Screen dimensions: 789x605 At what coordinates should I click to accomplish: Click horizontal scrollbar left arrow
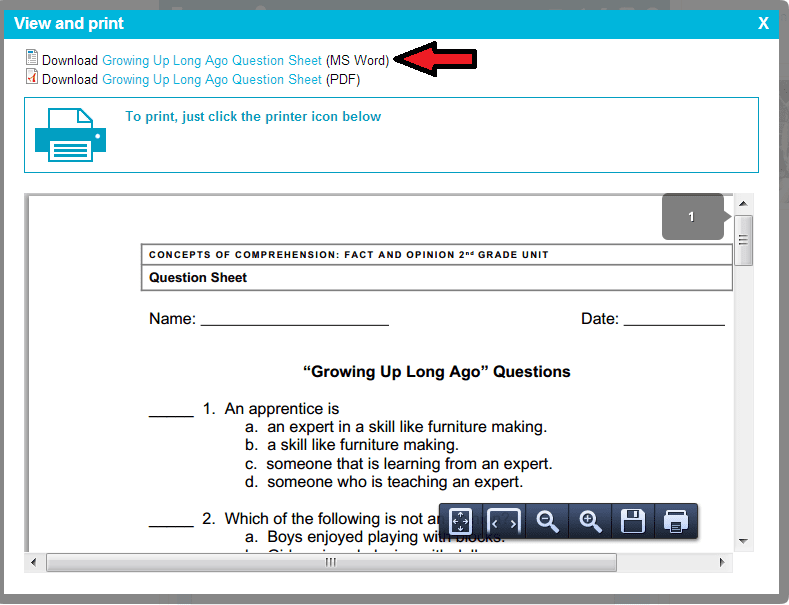34,562
